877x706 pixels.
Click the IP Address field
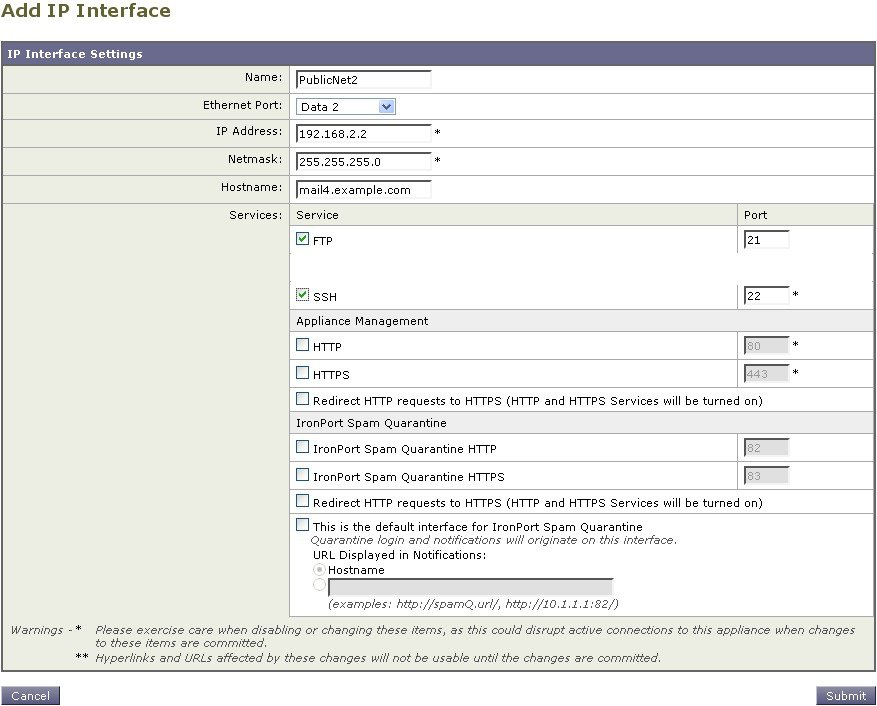click(362, 133)
